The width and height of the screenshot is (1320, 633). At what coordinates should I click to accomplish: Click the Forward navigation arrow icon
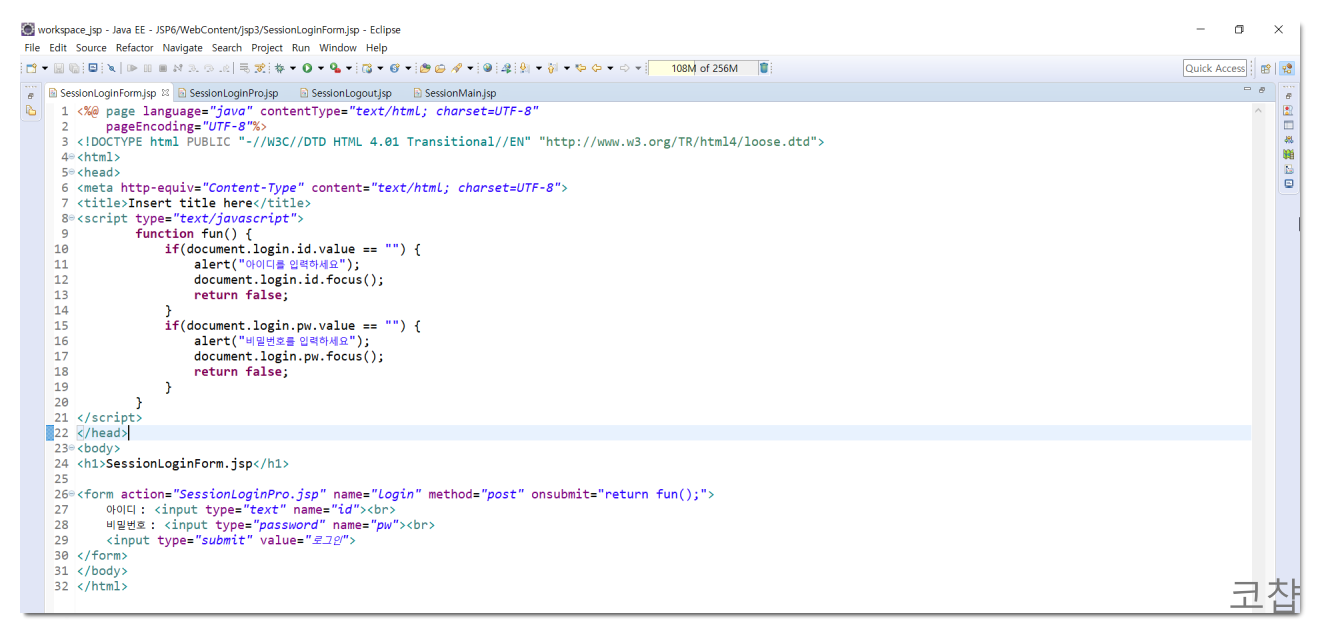pos(624,68)
